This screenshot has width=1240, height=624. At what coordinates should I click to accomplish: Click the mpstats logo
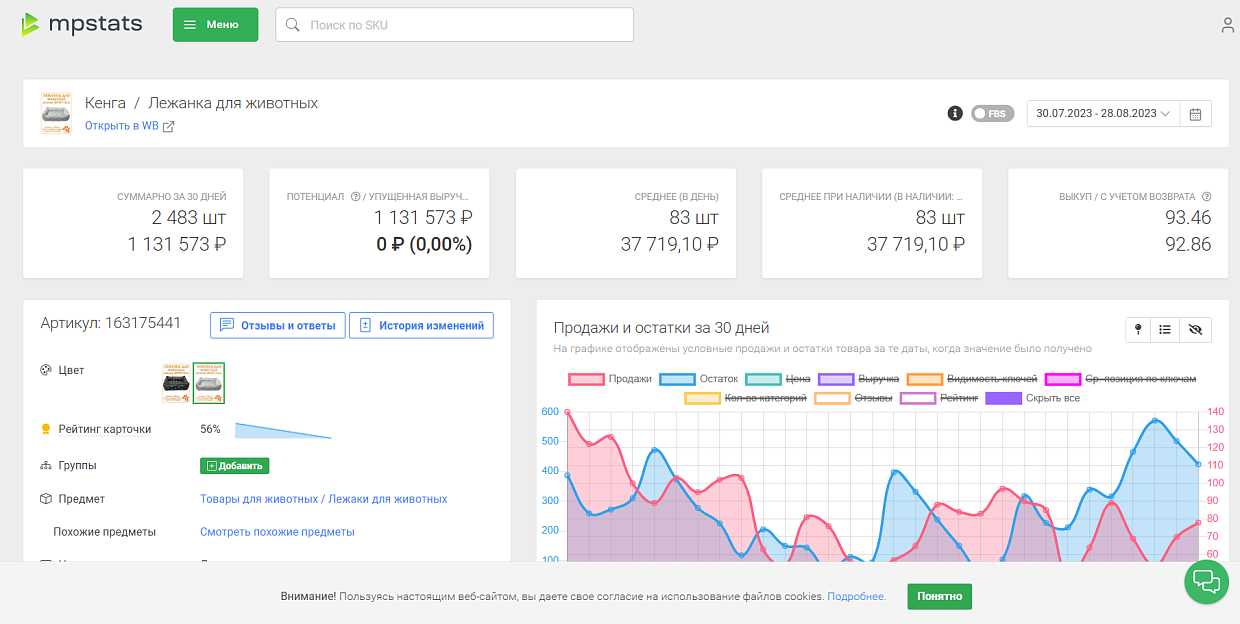tap(82, 25)
